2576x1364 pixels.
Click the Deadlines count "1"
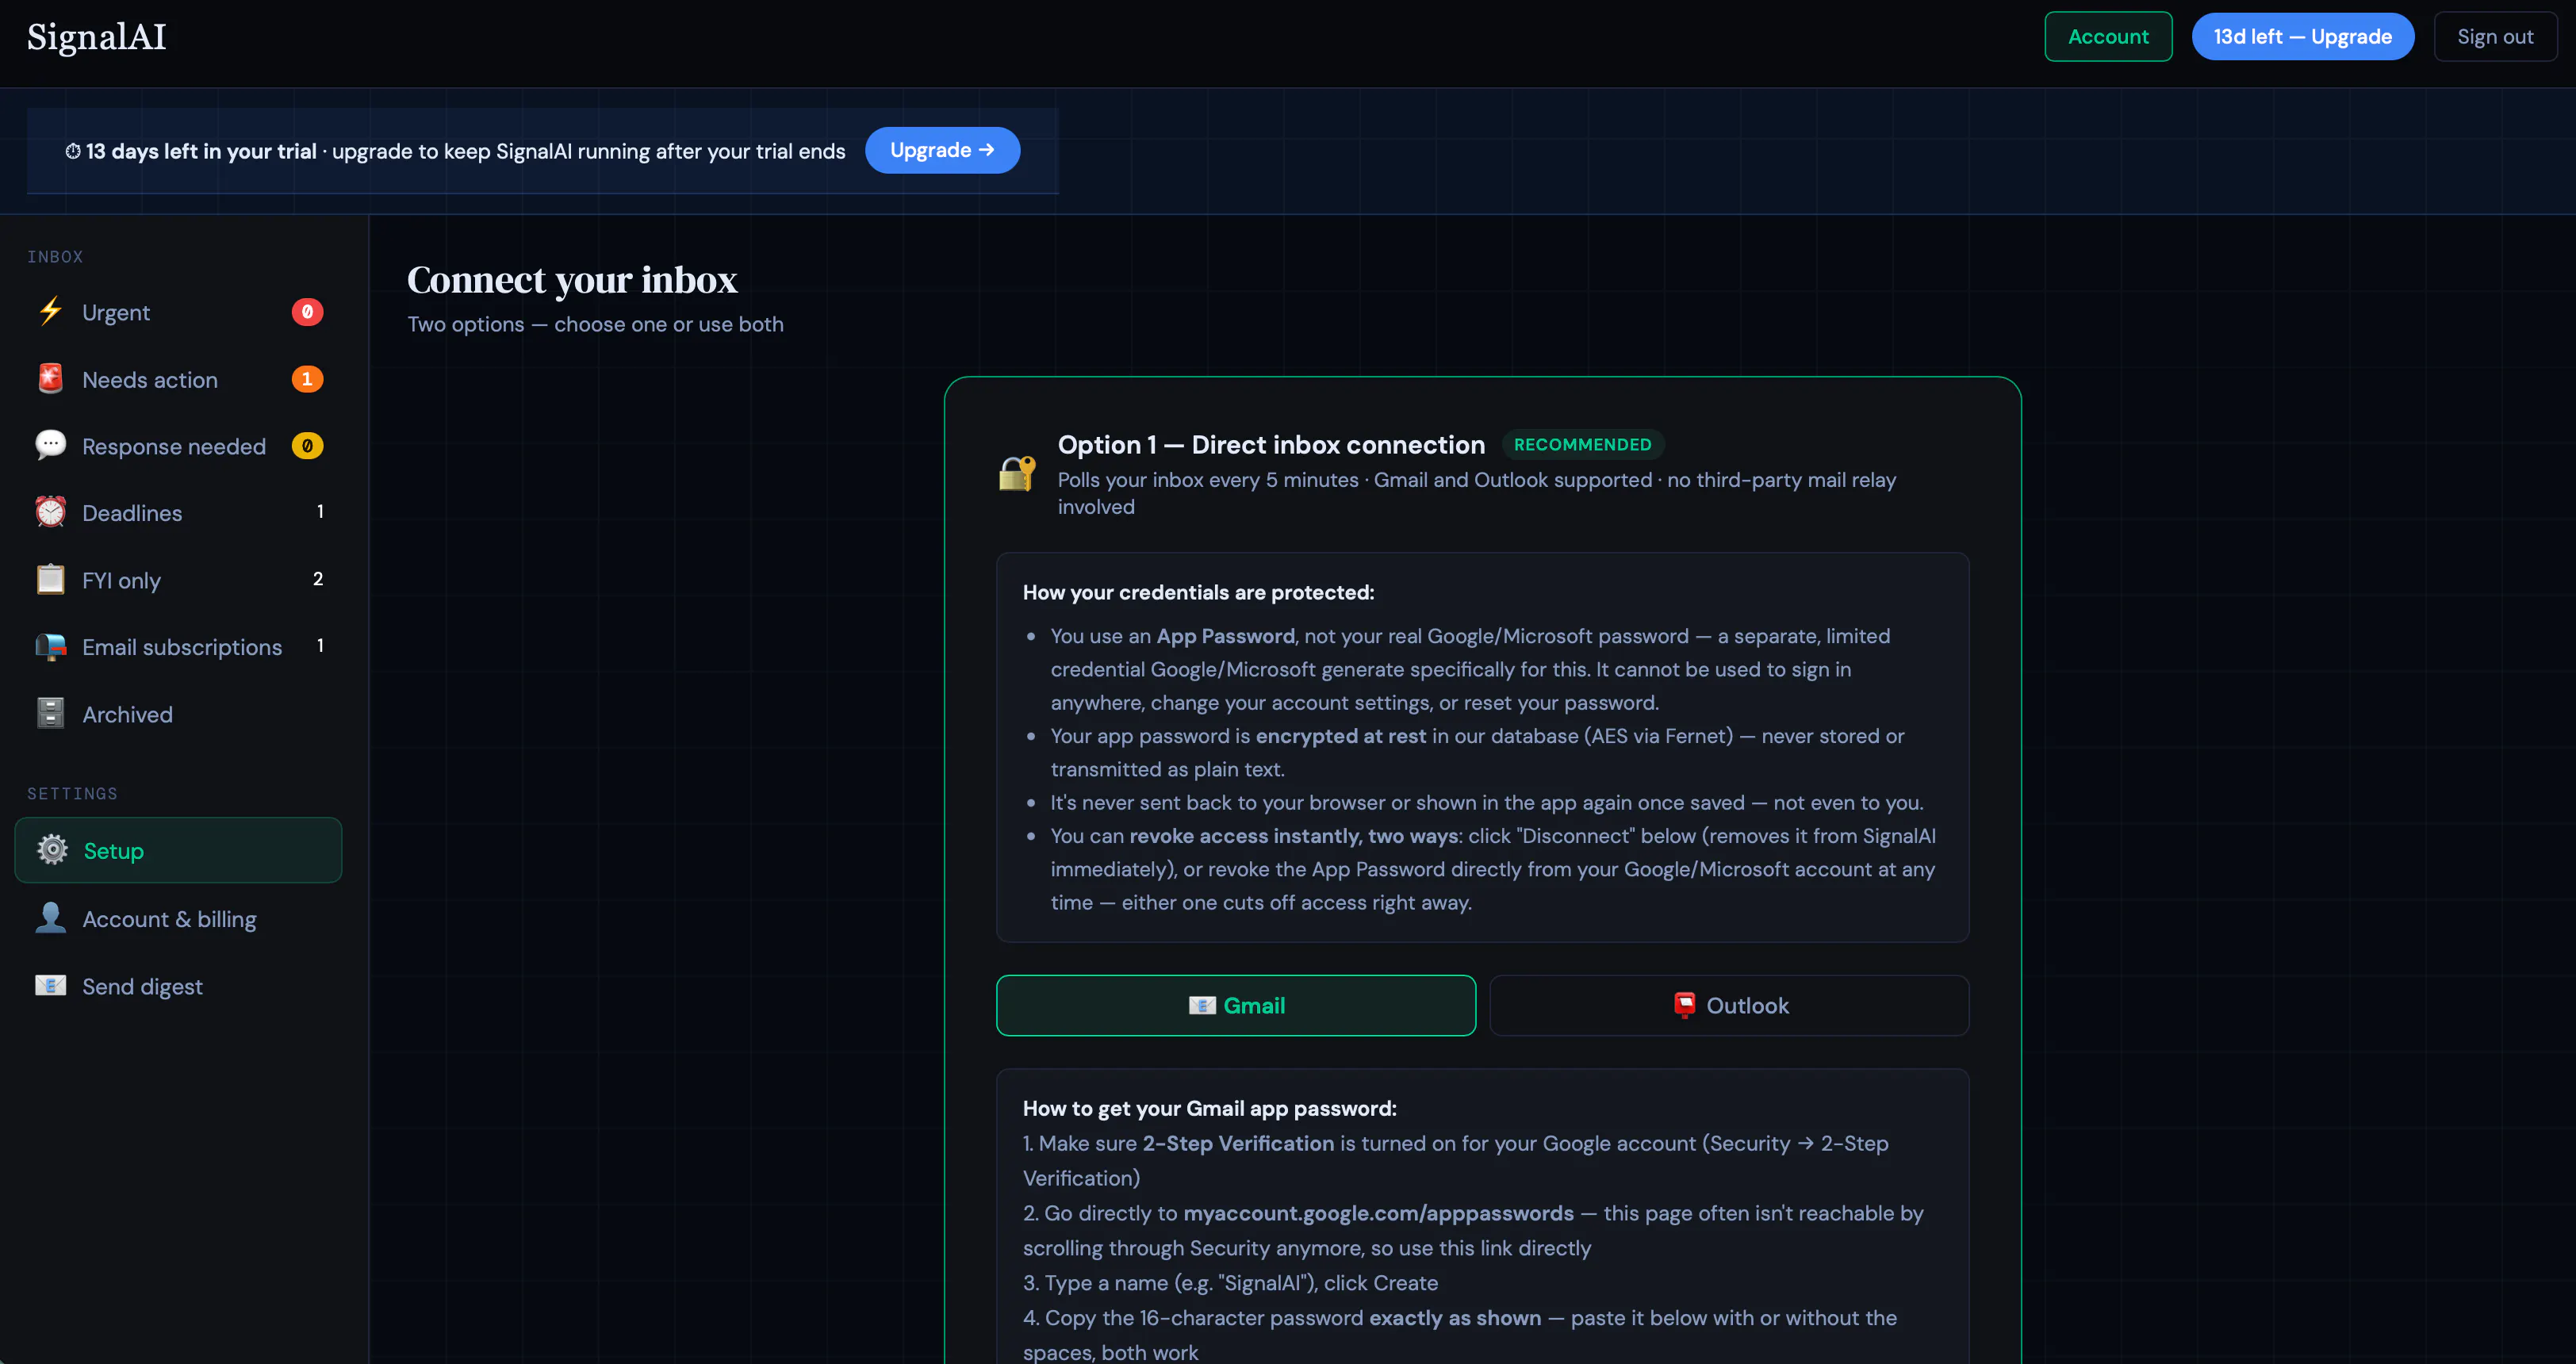320,512
